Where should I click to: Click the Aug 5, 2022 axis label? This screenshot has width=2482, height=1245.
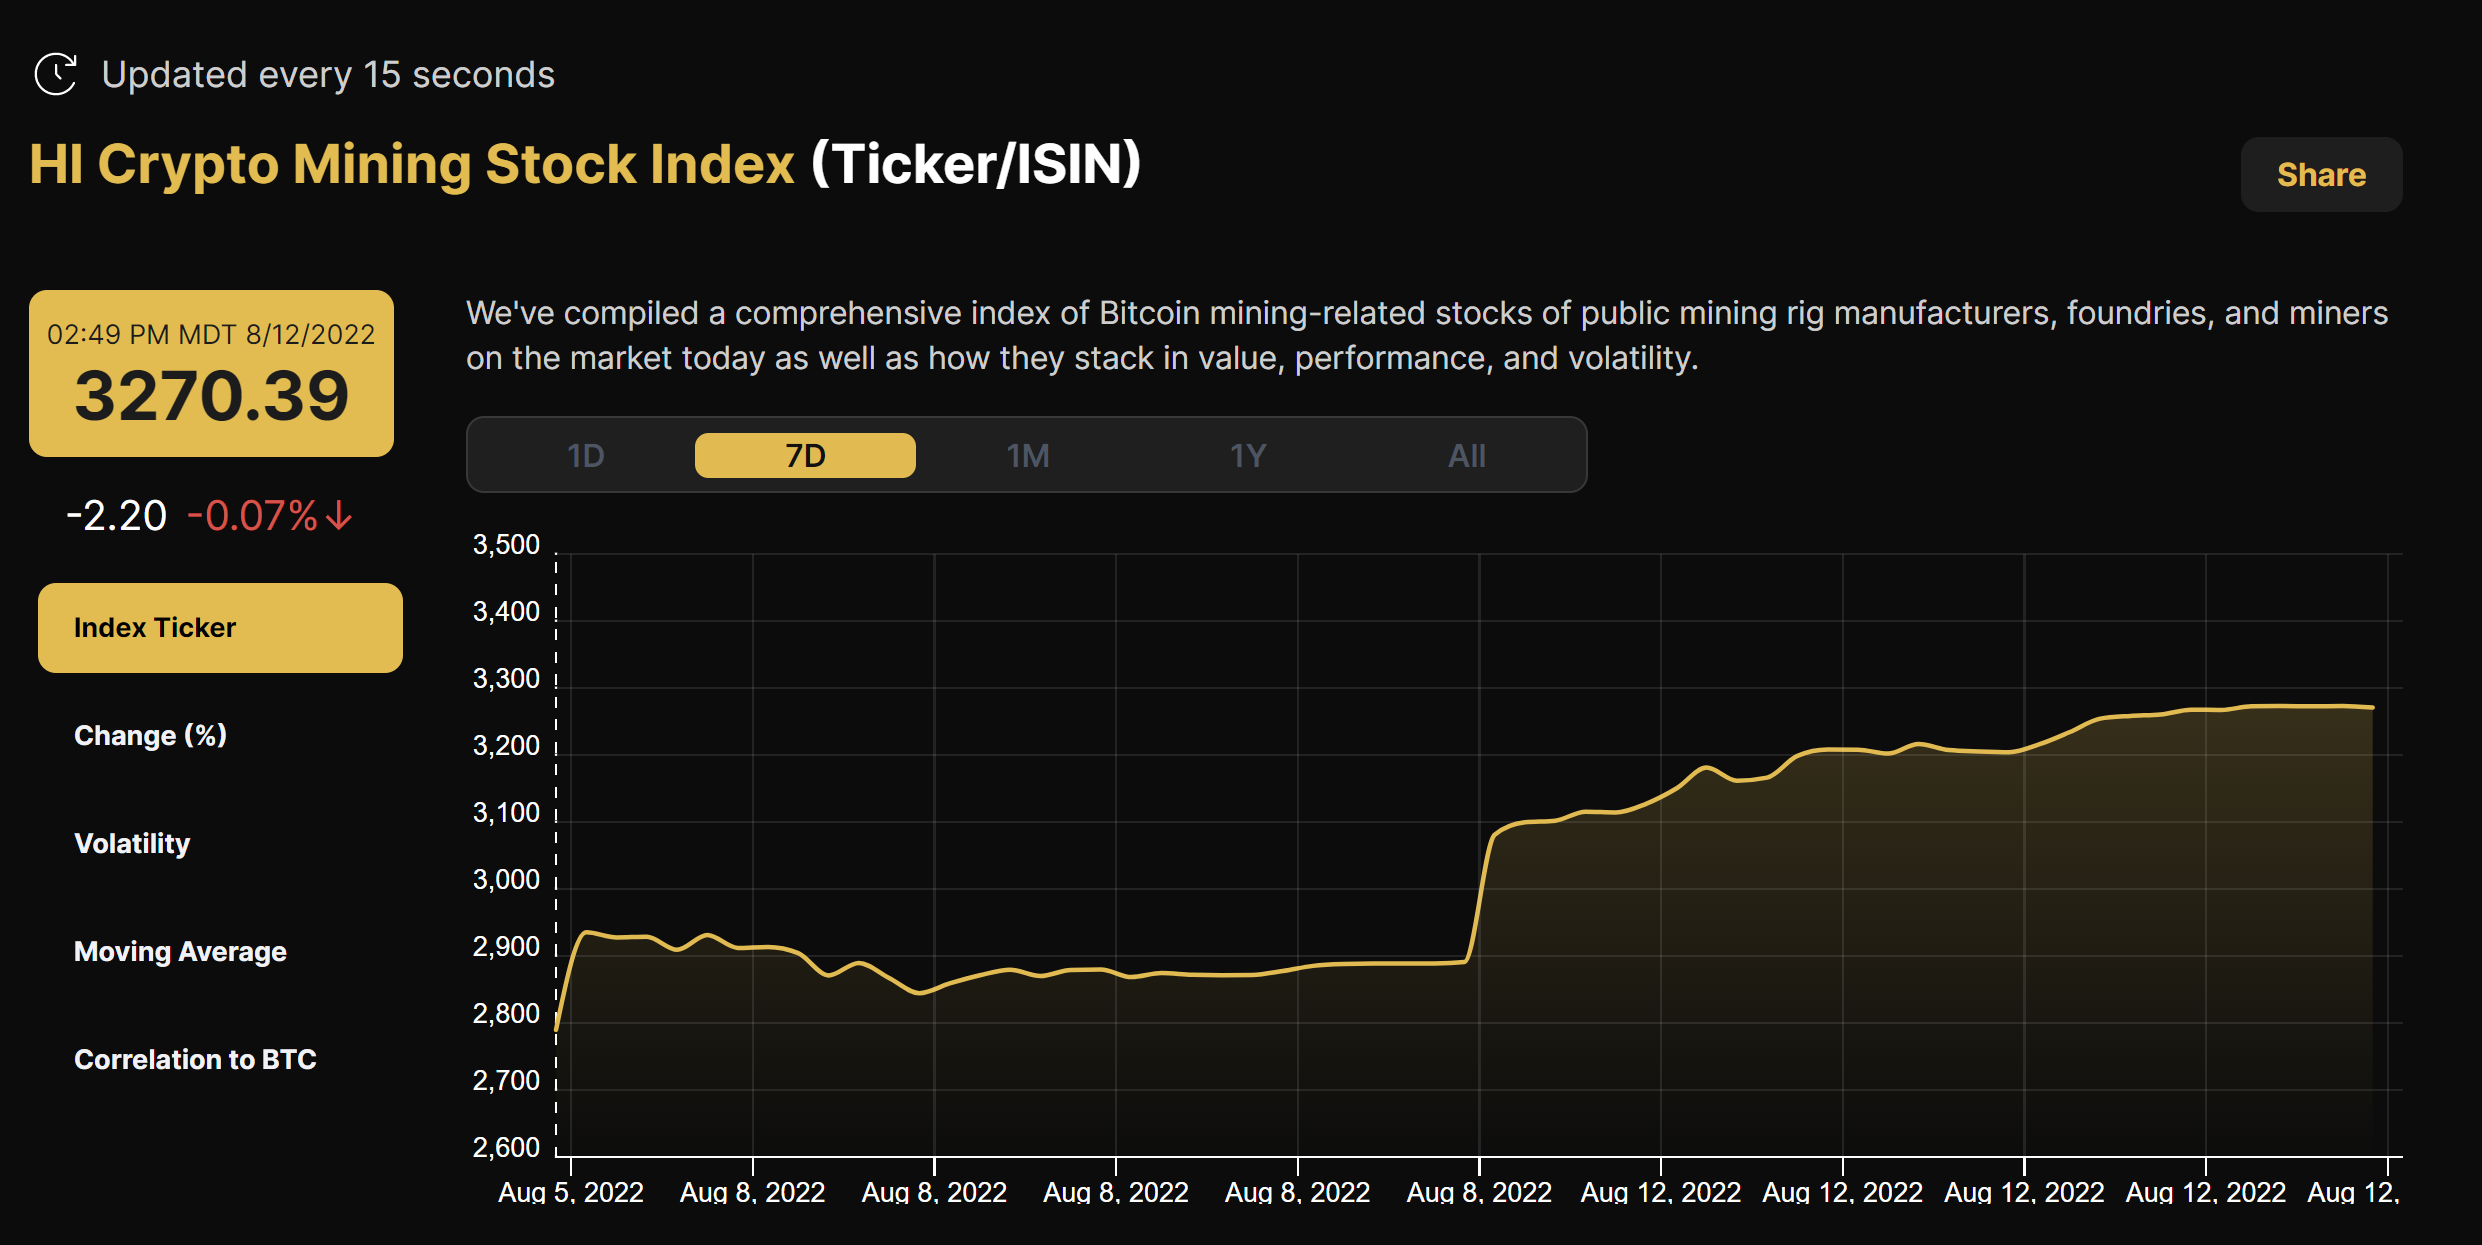[571, 1193]
